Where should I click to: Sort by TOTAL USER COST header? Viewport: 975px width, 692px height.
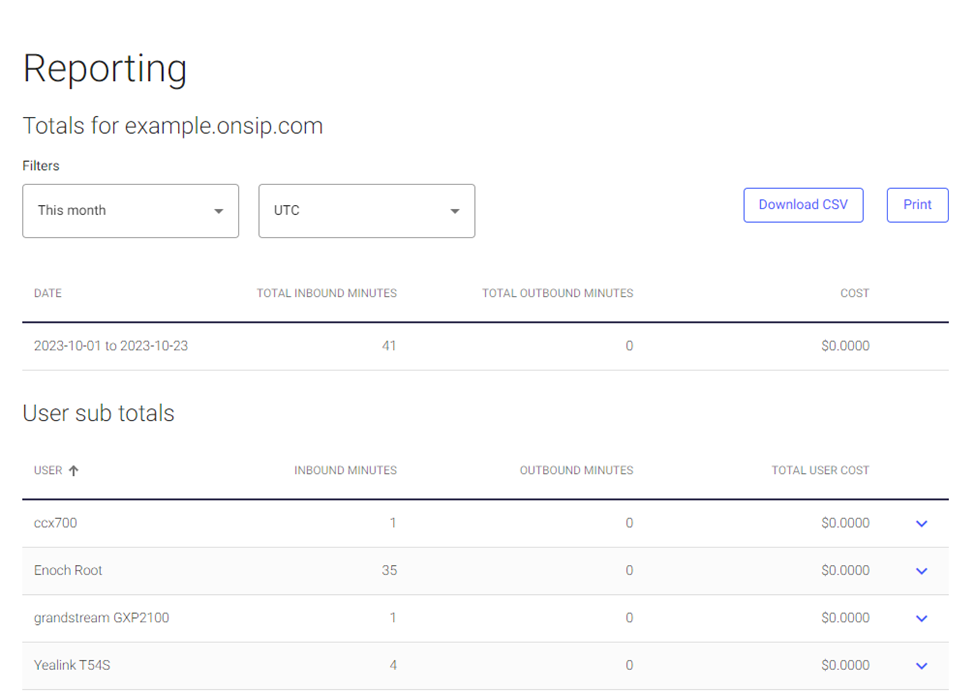[820, 471]
